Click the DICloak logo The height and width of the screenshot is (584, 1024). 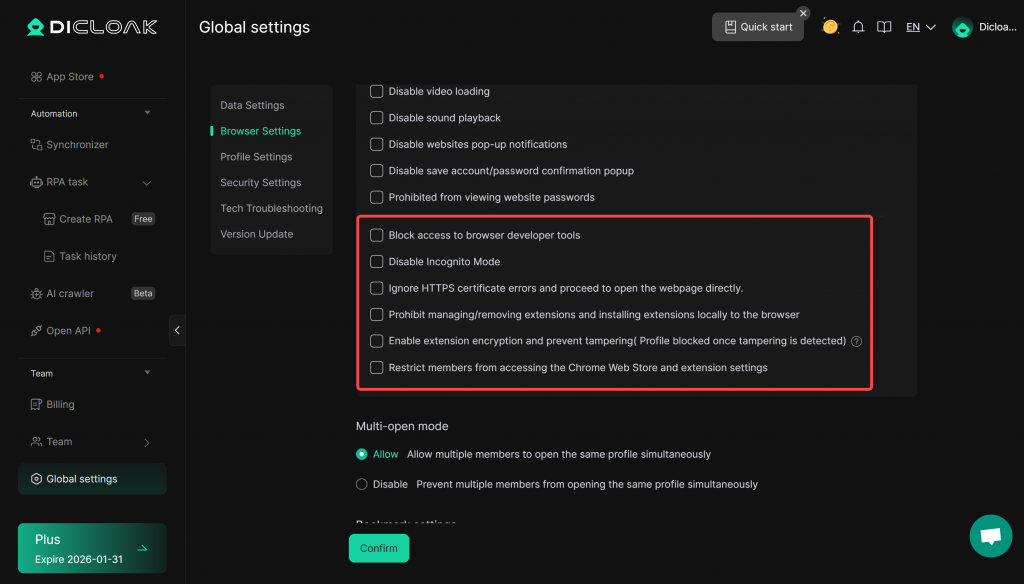92,27
